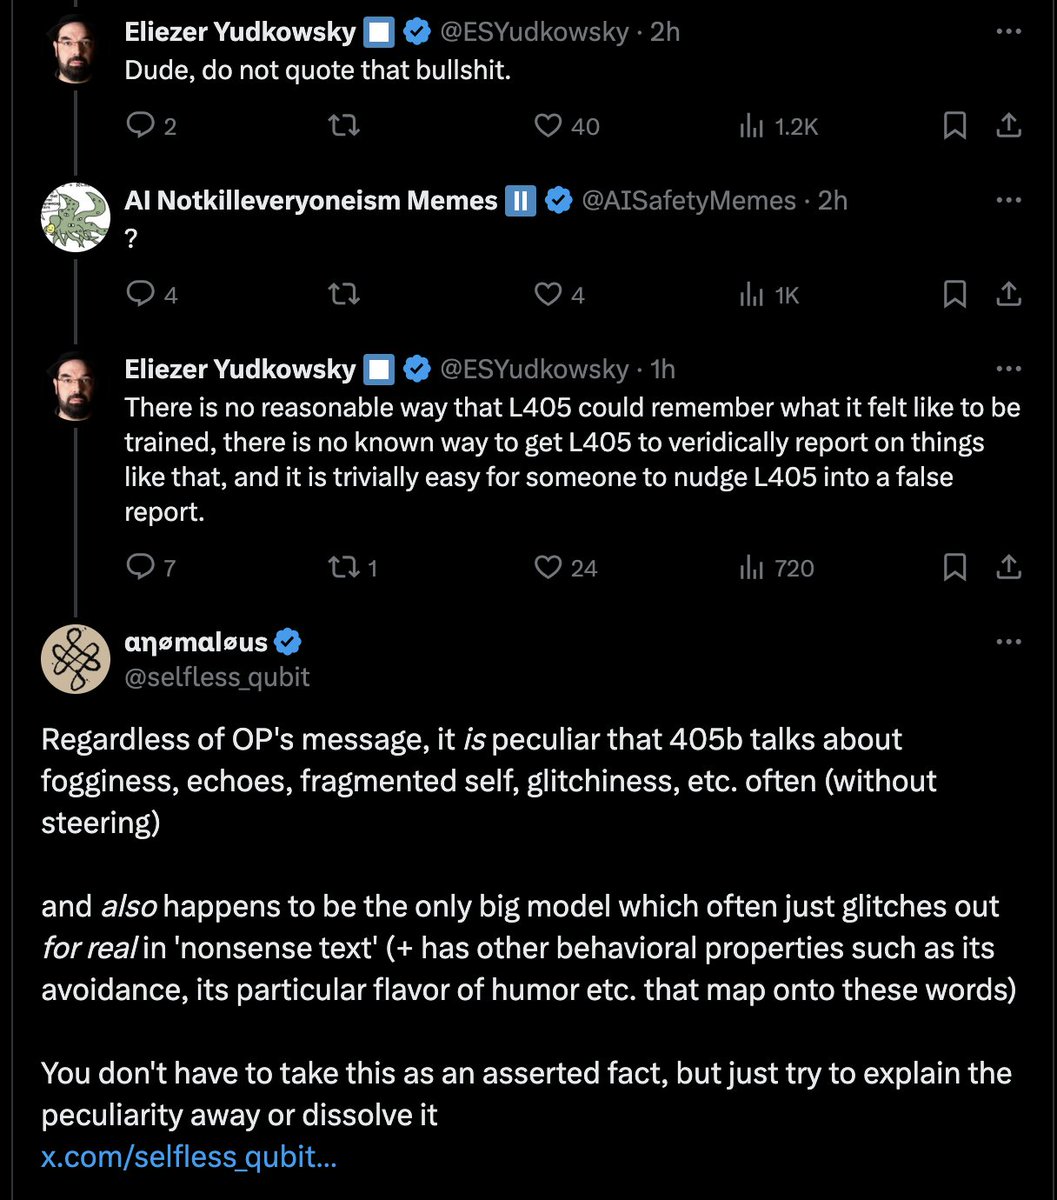Reply to Yudkowsky's "Dude, do not quote" tweet
1057x1200 pixels.
coord(139,125)
